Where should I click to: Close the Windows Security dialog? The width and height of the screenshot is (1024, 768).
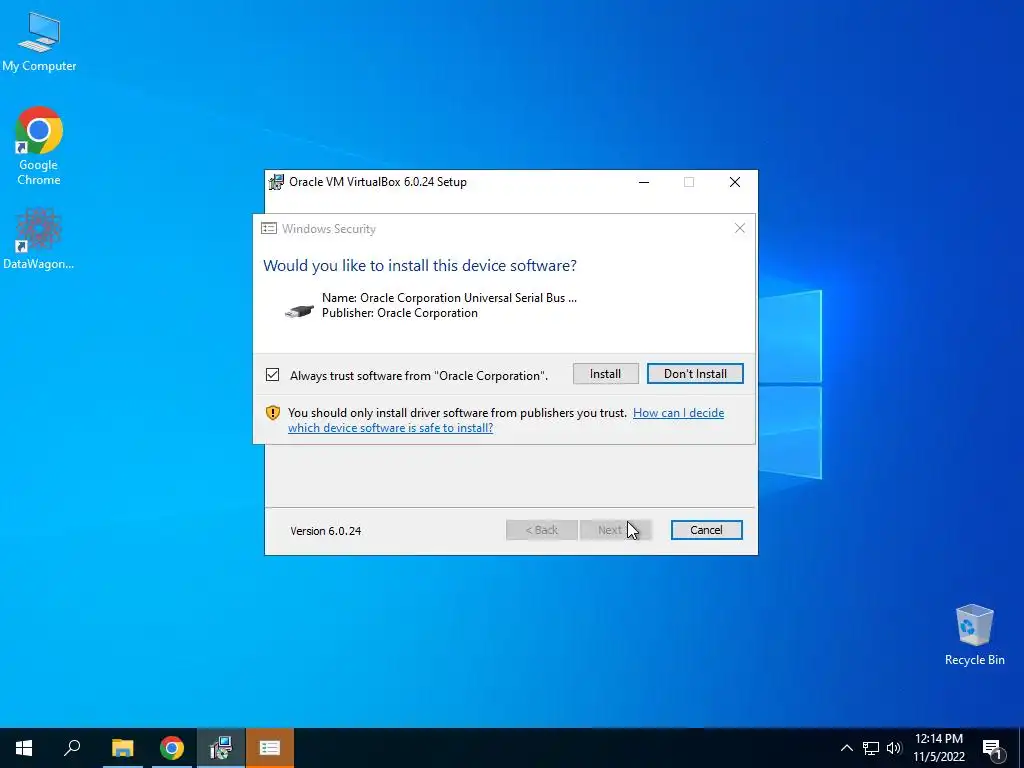(x=739, y=228)
